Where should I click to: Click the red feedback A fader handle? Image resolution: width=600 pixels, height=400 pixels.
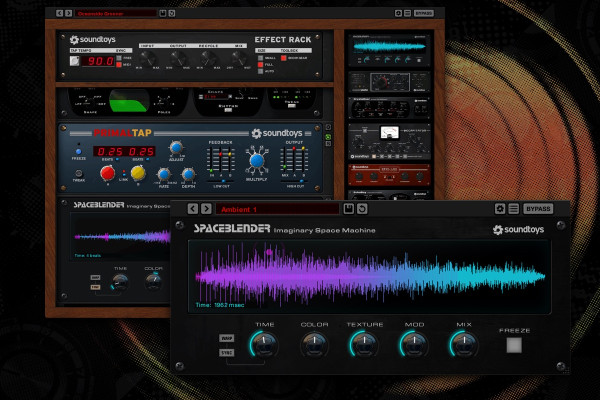221,154
